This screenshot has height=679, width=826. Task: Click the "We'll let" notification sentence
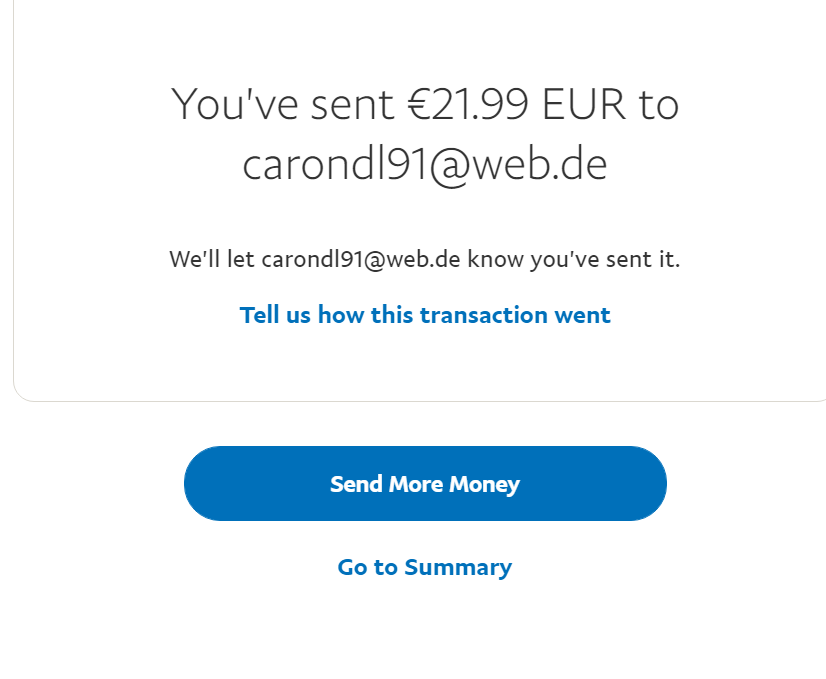(212, 260)
